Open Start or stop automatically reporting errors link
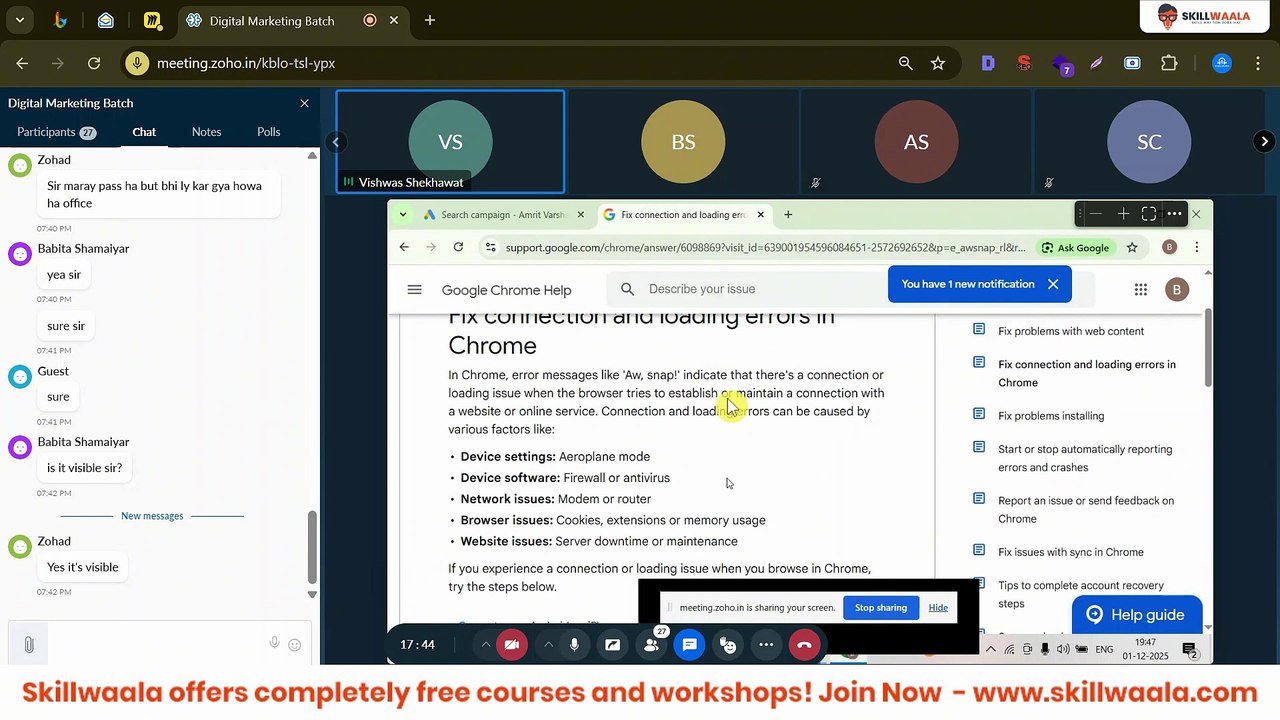Viewport: 1280px width, 720px height. coord(1085,458)
